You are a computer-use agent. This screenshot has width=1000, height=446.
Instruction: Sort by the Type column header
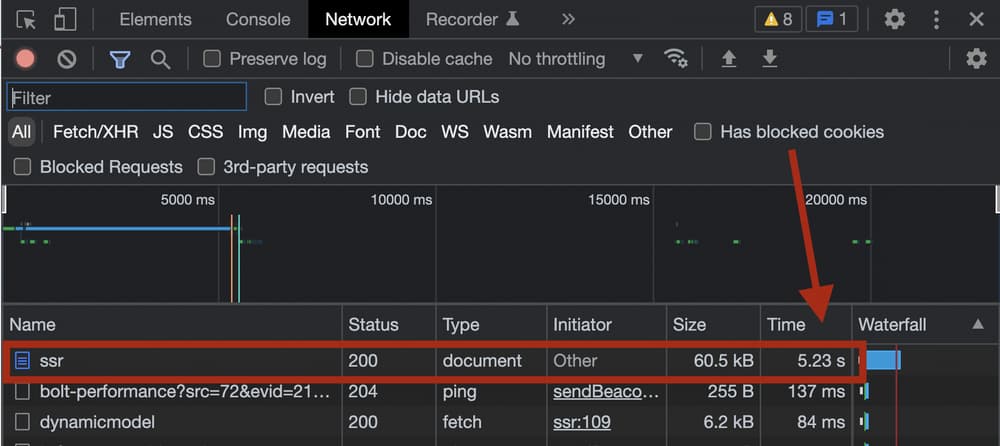[492, 325]
